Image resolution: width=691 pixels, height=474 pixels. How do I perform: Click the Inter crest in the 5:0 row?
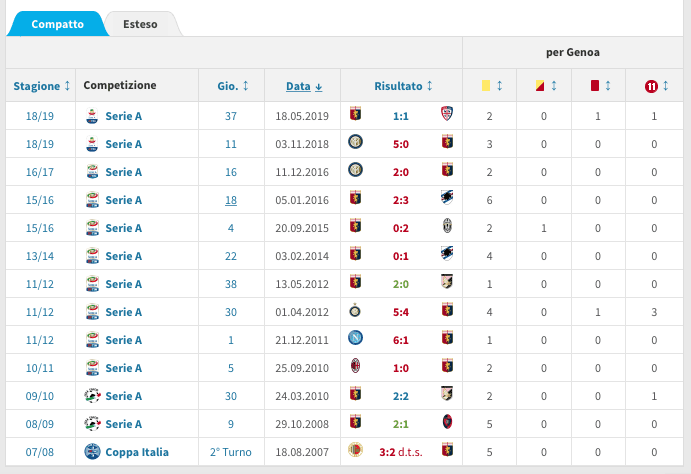click(x=355, y=144)
